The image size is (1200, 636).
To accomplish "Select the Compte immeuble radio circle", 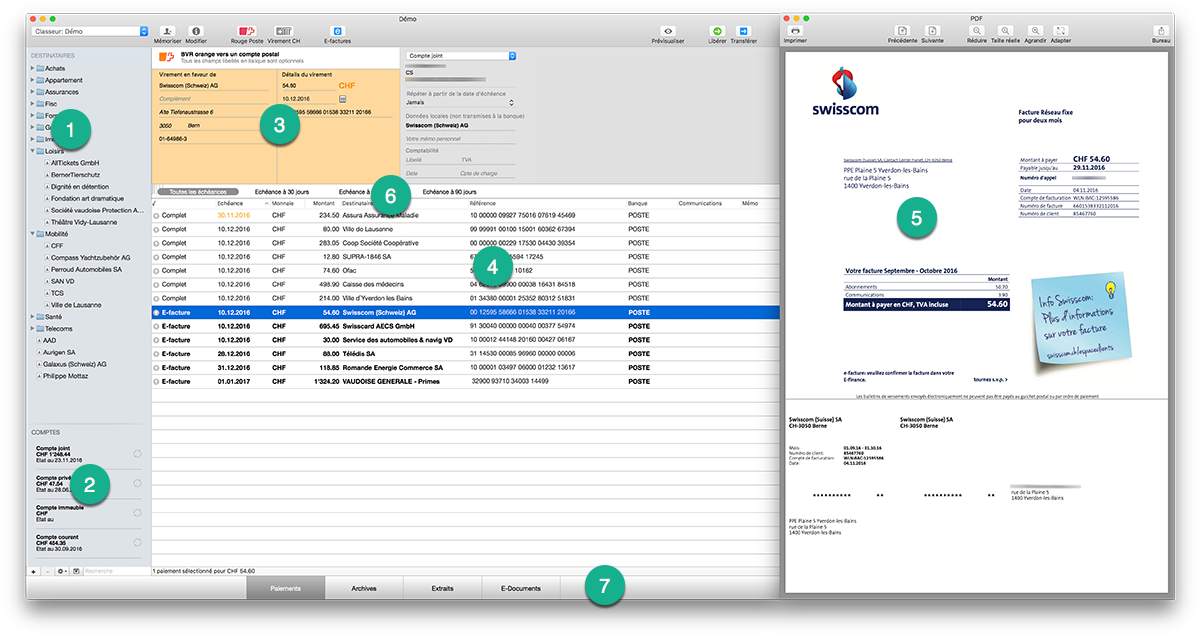I will (137, 512).
